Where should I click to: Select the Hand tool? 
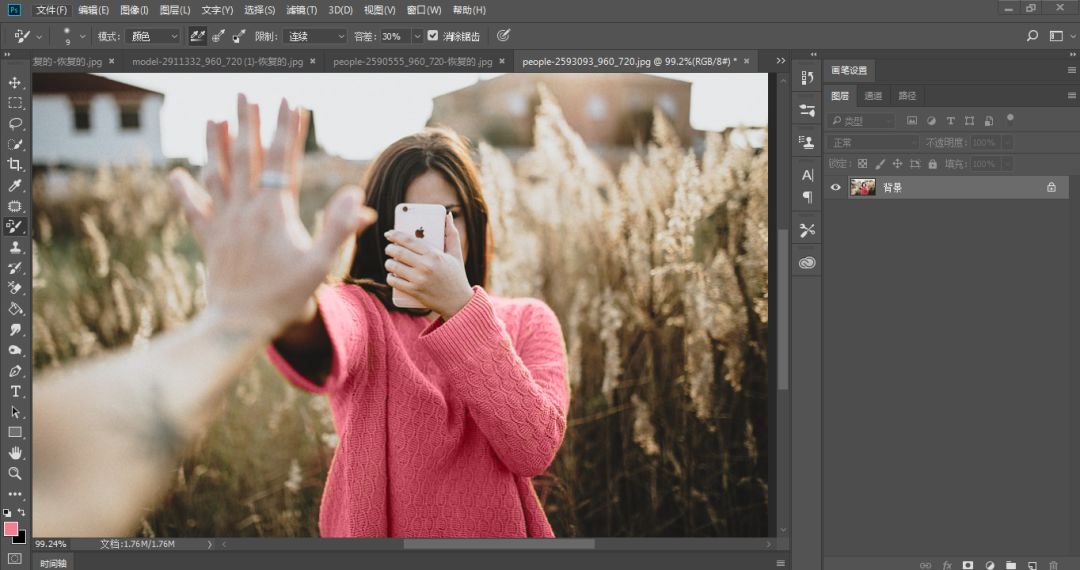point(15,453)
